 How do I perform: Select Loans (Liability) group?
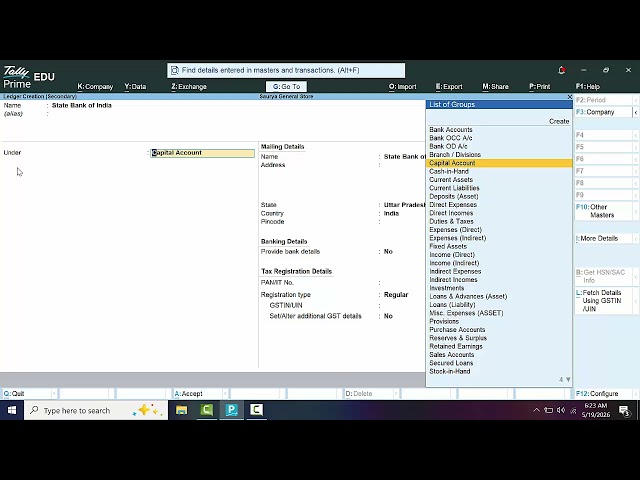coord(499,305)
